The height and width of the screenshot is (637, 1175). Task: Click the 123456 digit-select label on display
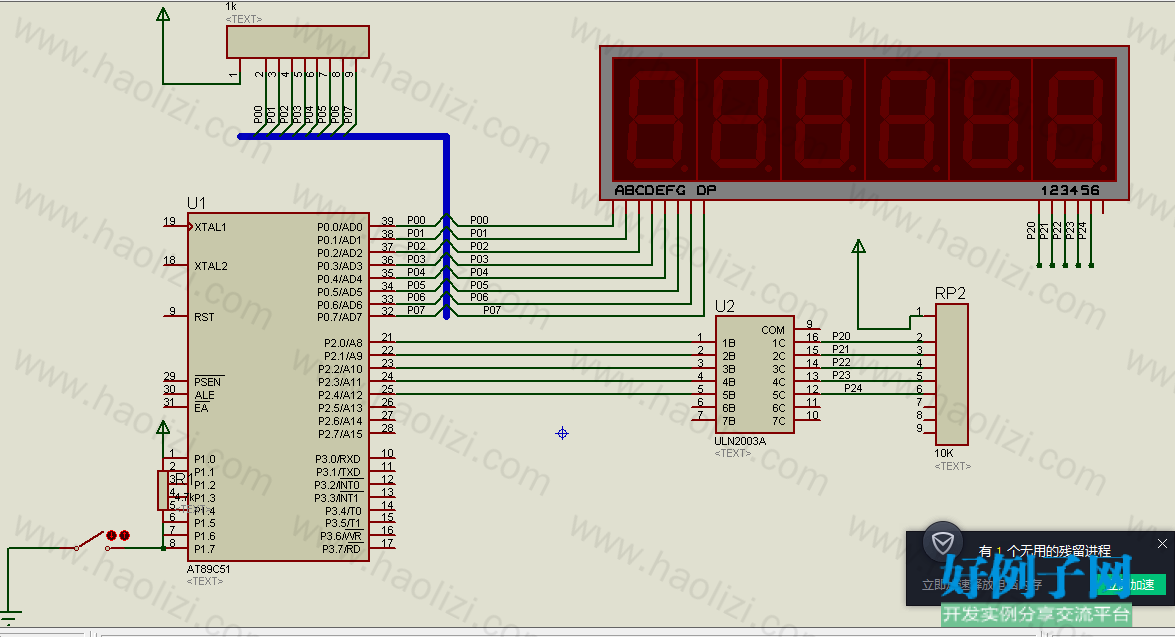click(x=1070, y=190)
